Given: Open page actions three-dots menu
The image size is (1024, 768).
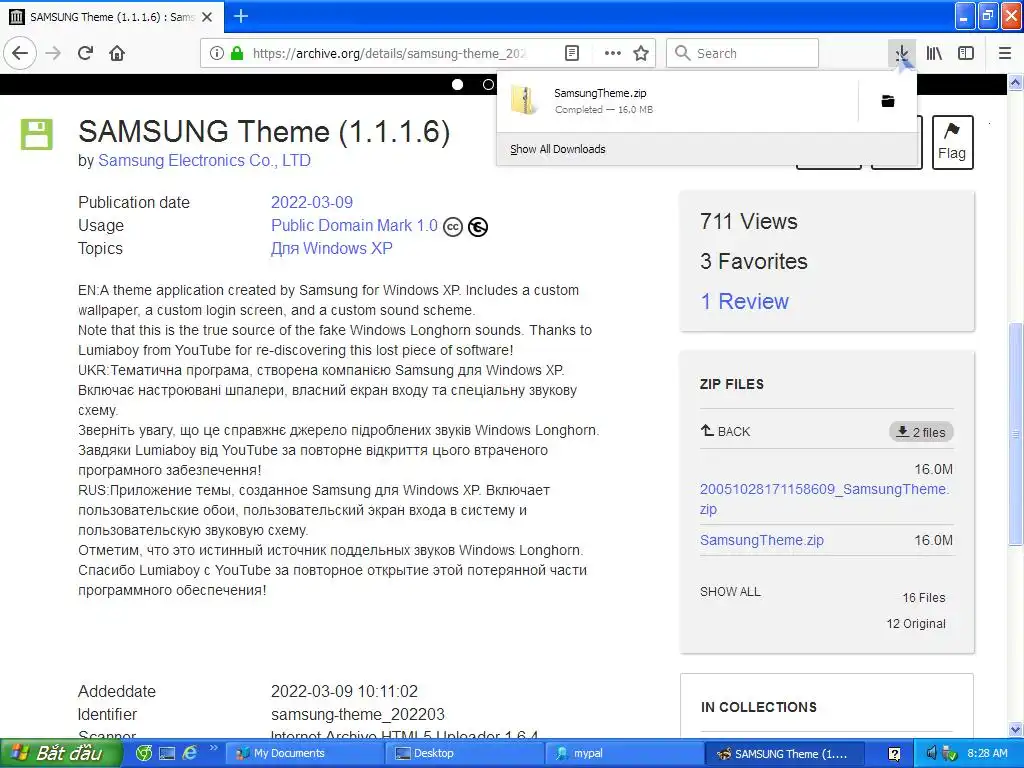Looking at the screenshot, I should pos(613,53).
